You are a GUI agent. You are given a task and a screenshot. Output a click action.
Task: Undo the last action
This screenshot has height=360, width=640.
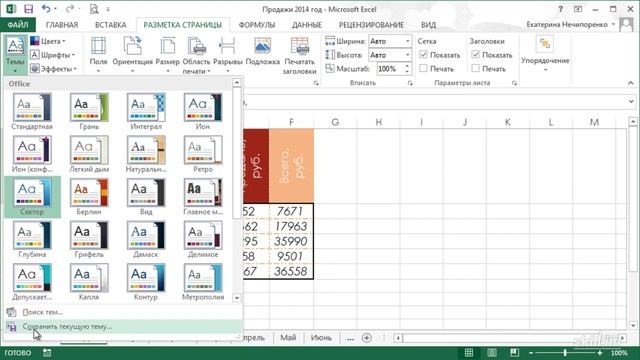tap(46, 9)
